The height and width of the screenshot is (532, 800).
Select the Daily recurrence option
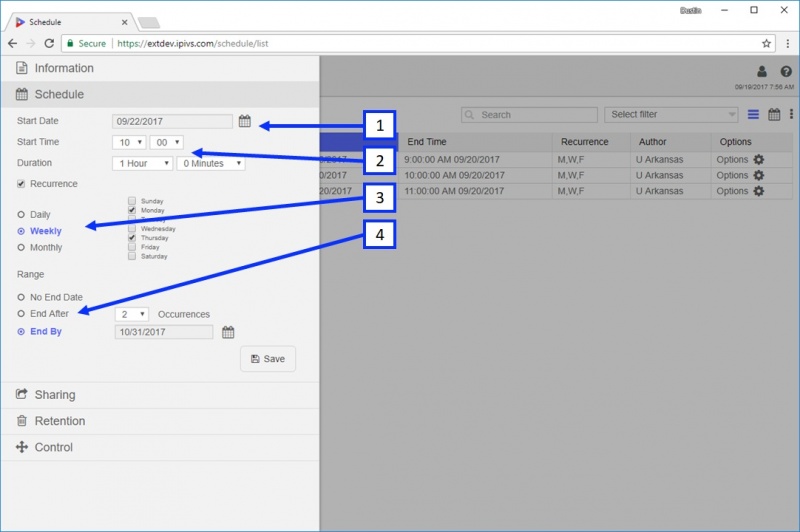coord(21,215)
